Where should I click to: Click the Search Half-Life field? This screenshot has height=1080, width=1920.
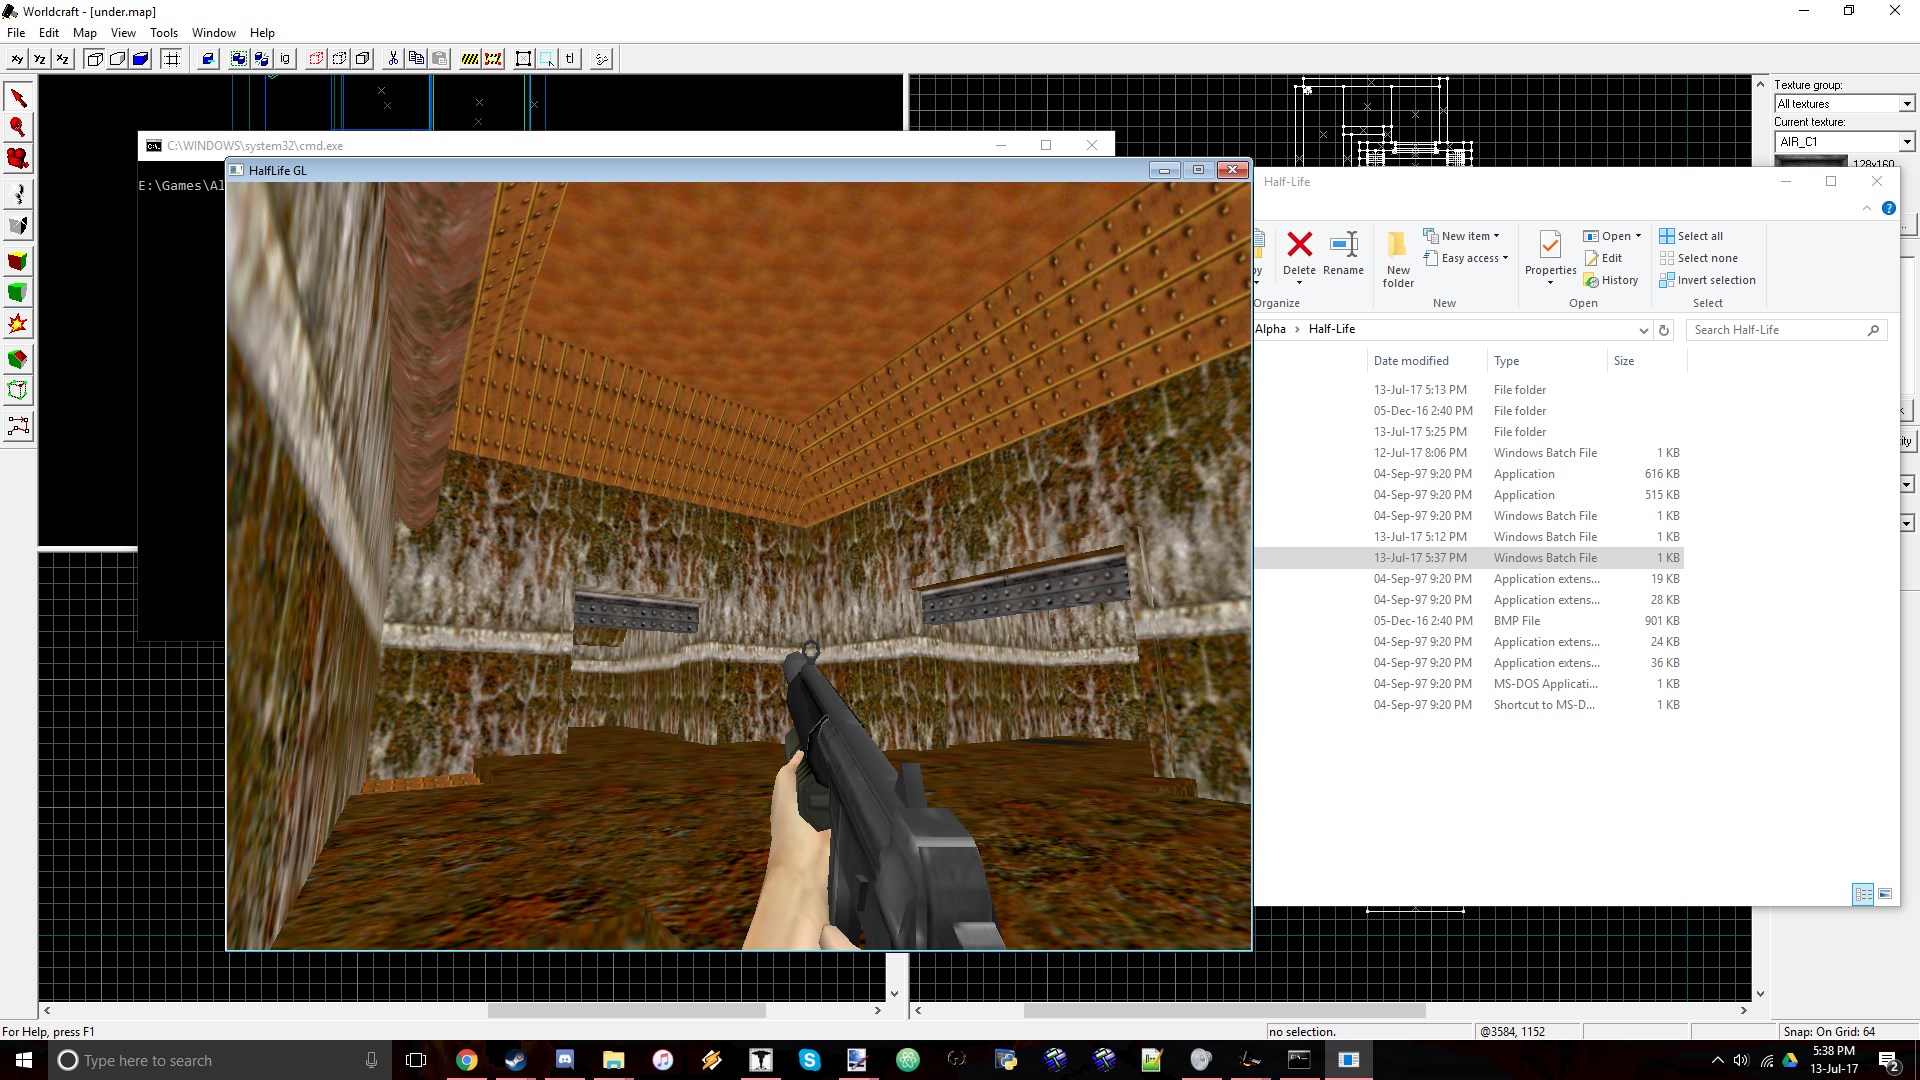point(1786,330)
